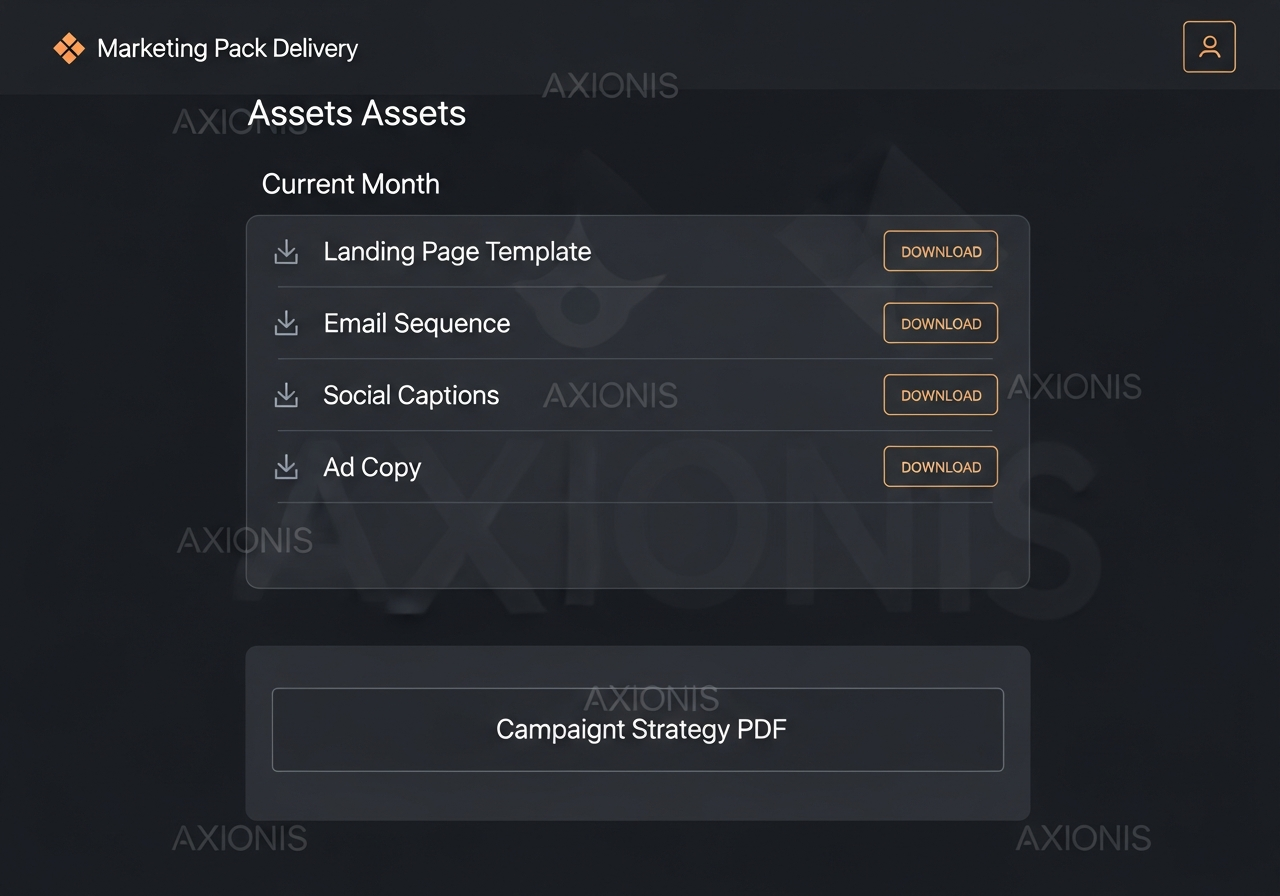
Task: Click the Marketing Pack Delivery header text
Action: click(226, 48)
